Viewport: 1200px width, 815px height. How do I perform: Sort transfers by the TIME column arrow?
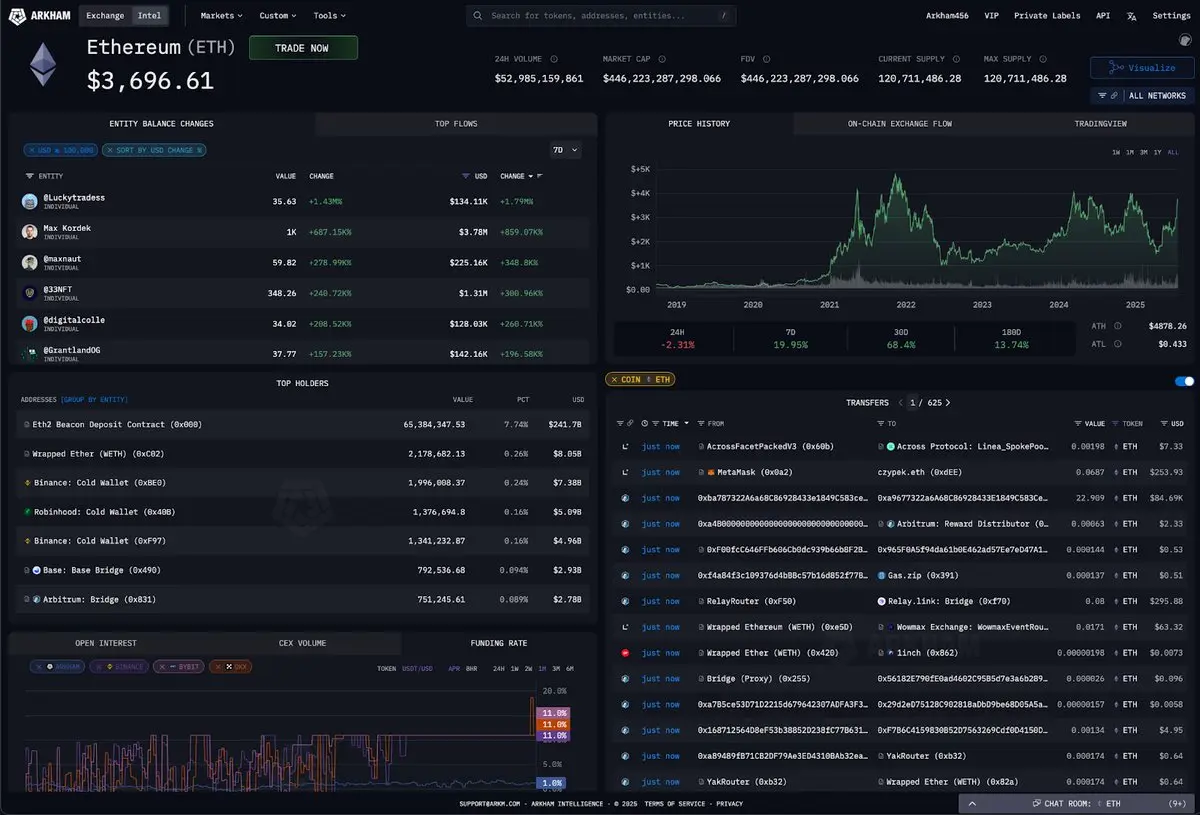point(686,424)
